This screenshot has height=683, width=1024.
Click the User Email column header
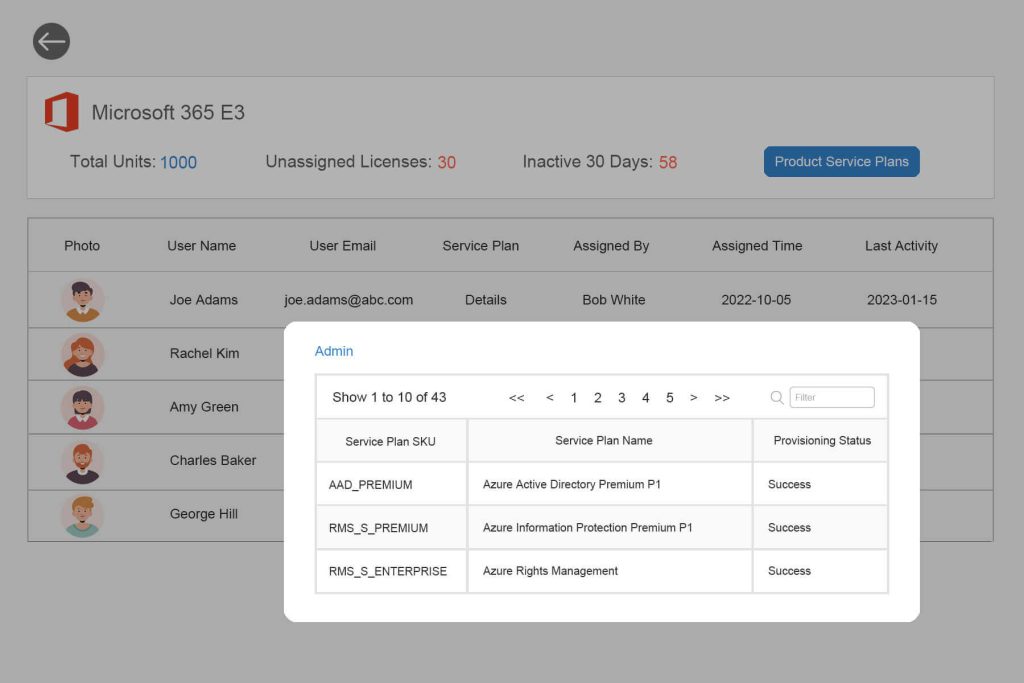(x=342, y=246)
